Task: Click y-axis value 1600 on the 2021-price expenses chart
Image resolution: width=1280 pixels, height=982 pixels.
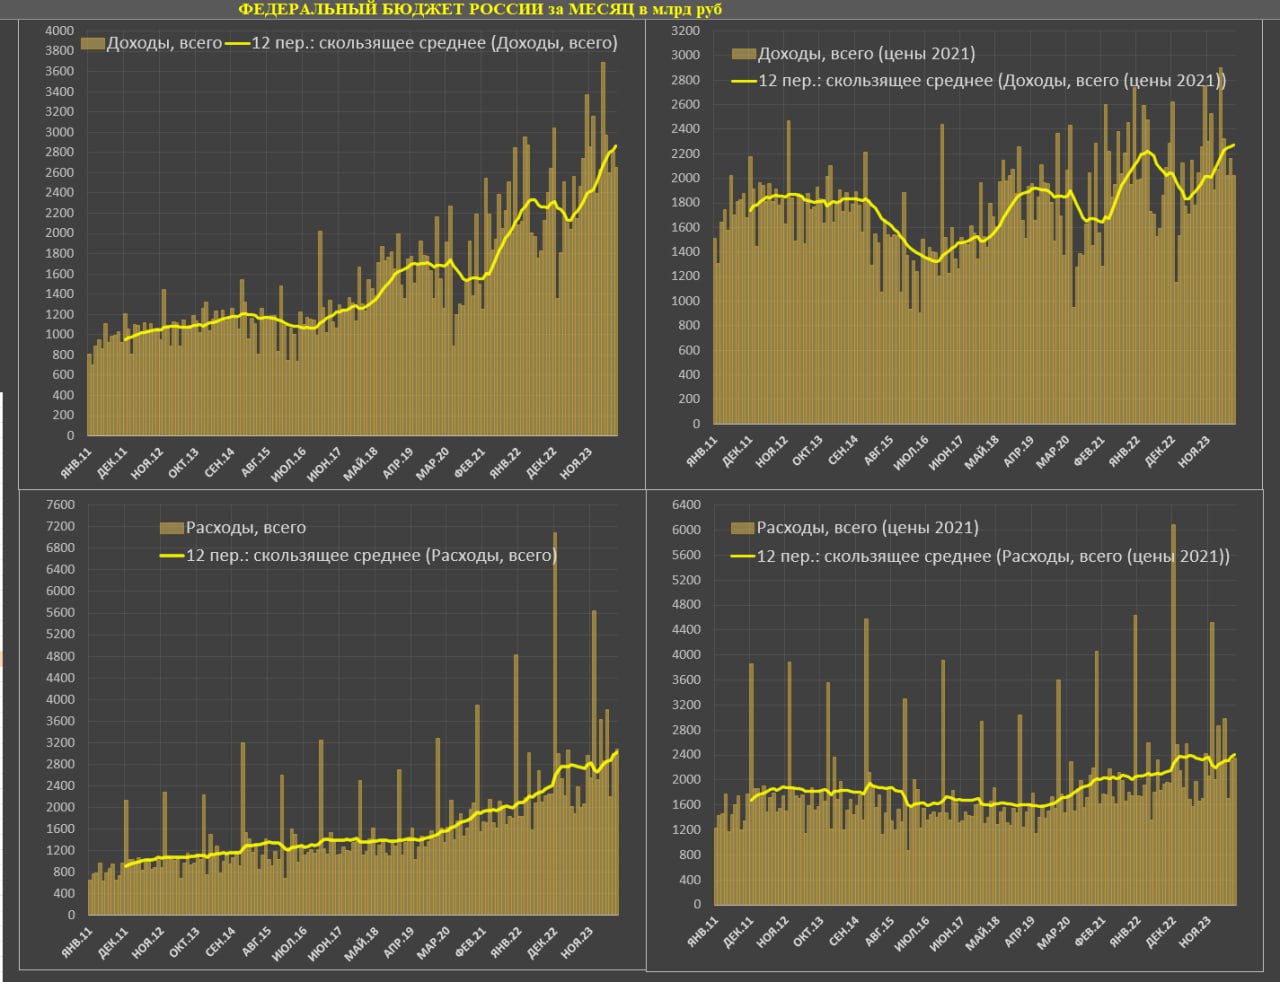Action: [687, 805]
